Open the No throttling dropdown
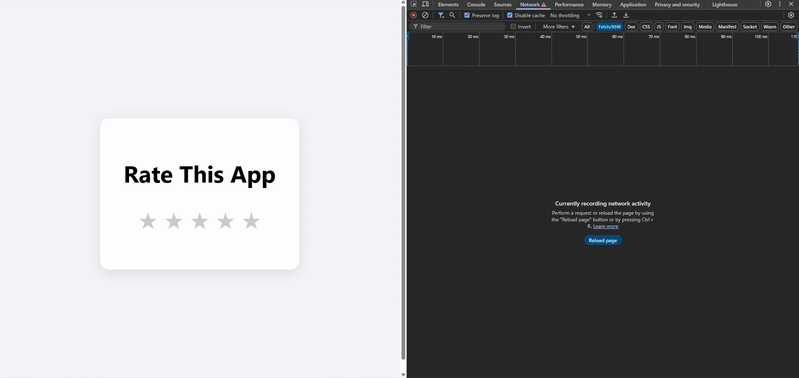Viewport: 799px width, 378px height. [570, 15]
